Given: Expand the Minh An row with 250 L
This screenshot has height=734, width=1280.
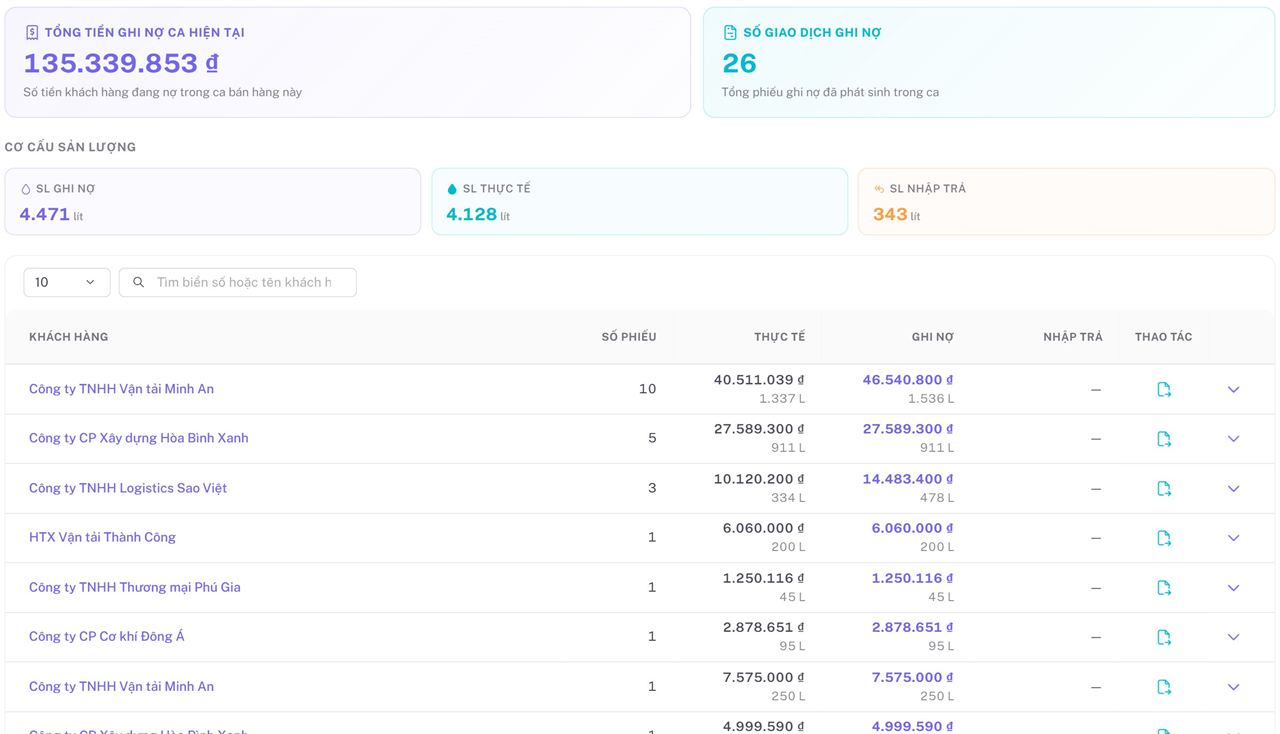Looking at the screenshot, I should tap(1233, 686).
